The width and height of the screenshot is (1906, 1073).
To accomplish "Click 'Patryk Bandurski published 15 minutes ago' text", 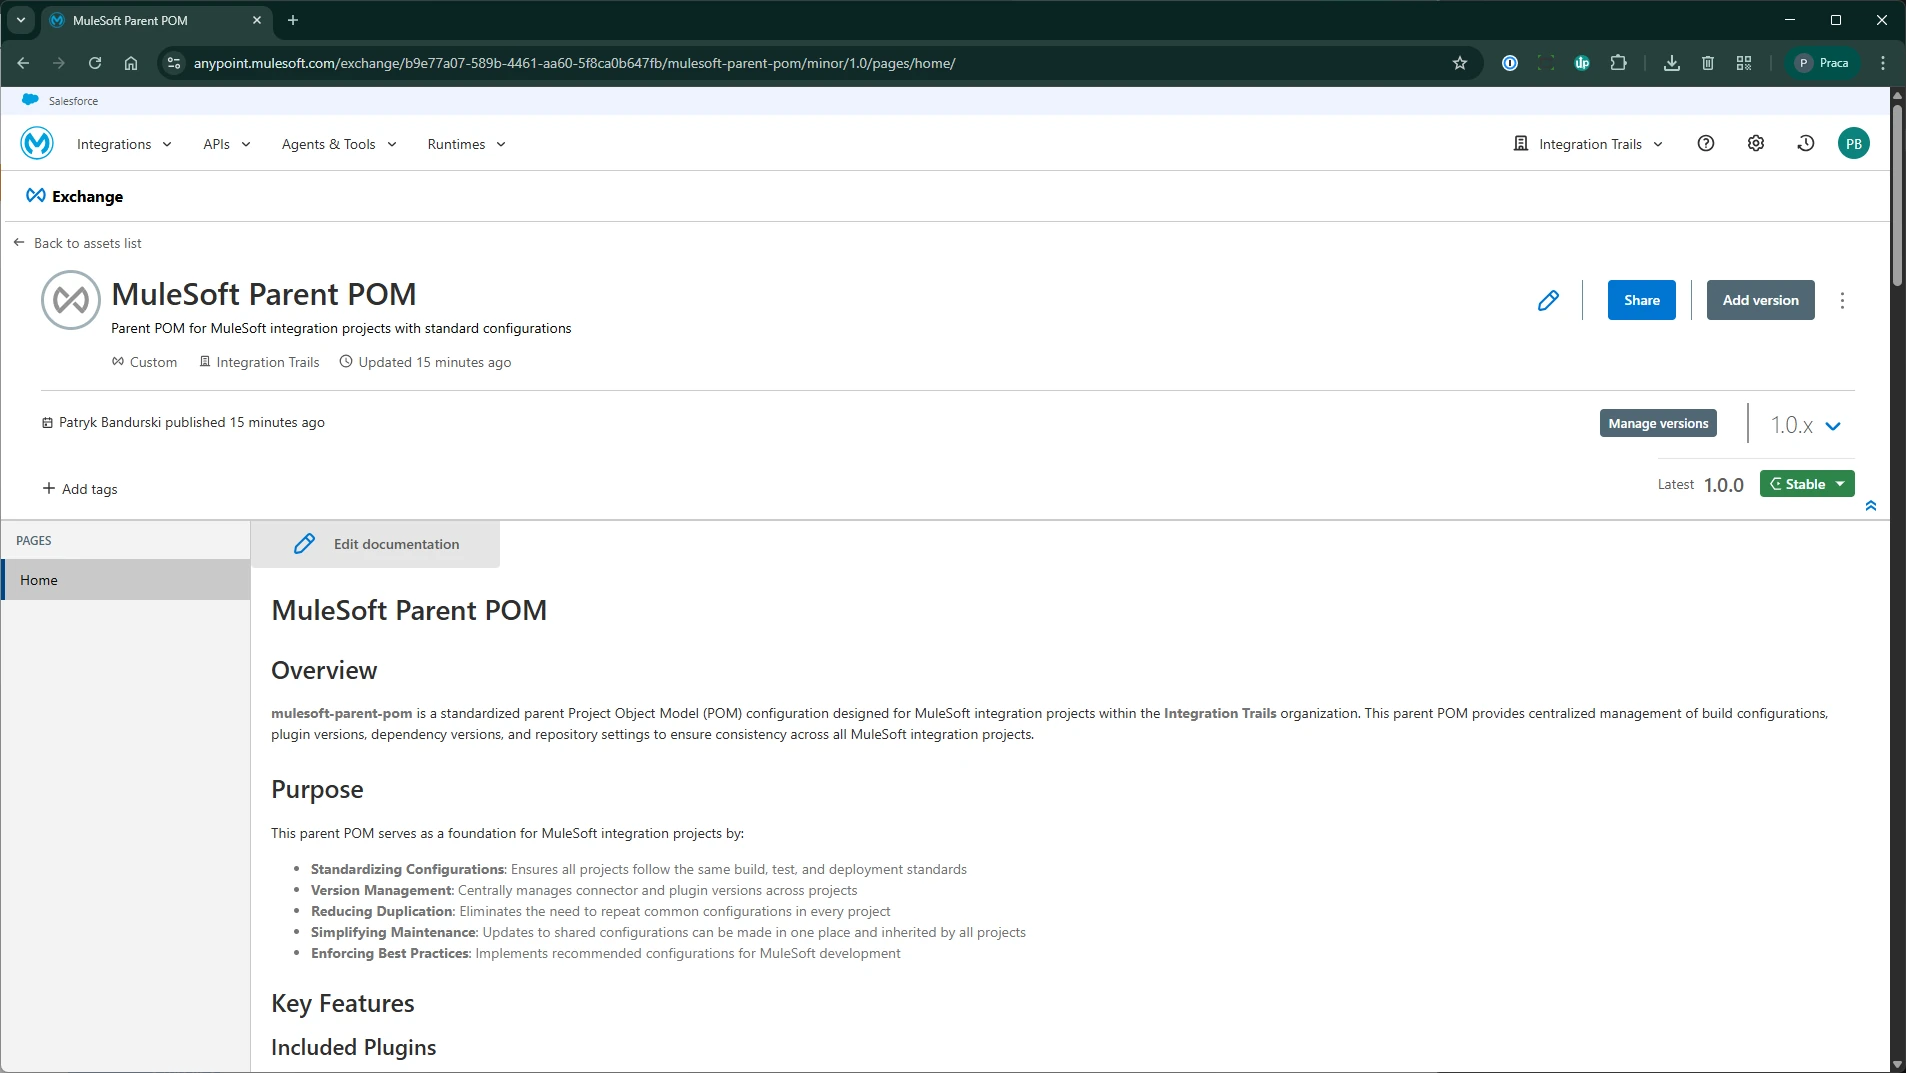I will (x=192, y=422).
